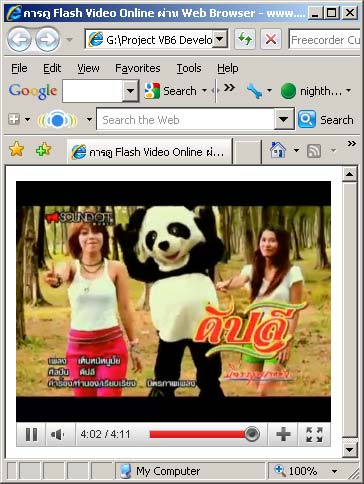Viewport: 364px width, 484px height.
Task: Expand wrench settings dropdown arrow
Action: pos(269,91)
